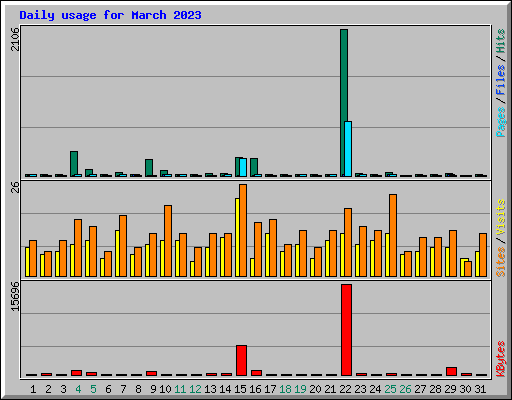Click the orange sites bar for day 22
This screenshot has width=512, height=400.
348,242
